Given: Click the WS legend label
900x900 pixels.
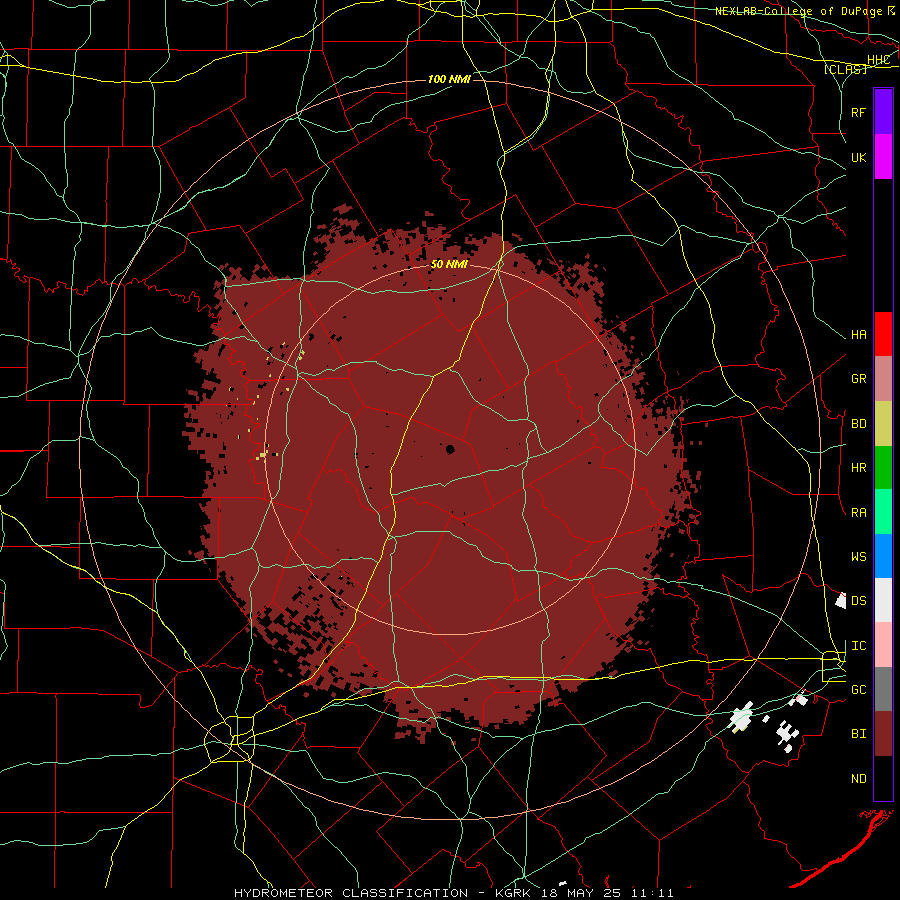Looking at the screenshot, I should (x=858, y=557).
